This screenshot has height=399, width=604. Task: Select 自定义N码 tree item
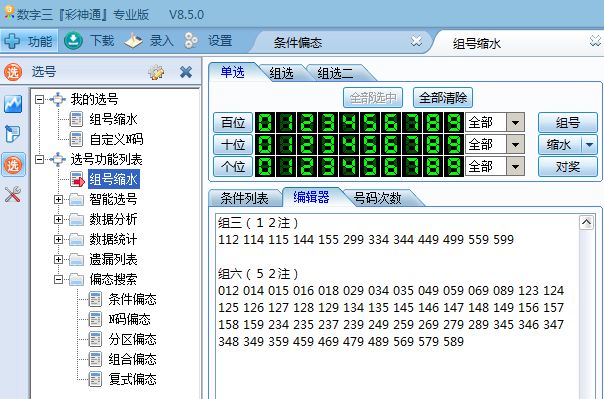[x=116, y=139]
